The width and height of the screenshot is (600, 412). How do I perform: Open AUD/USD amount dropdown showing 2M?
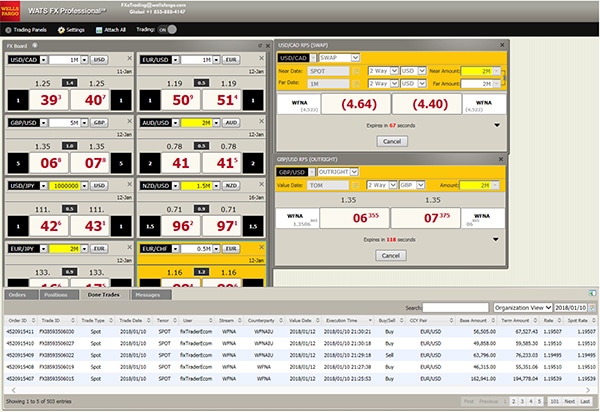coord(217,123)
